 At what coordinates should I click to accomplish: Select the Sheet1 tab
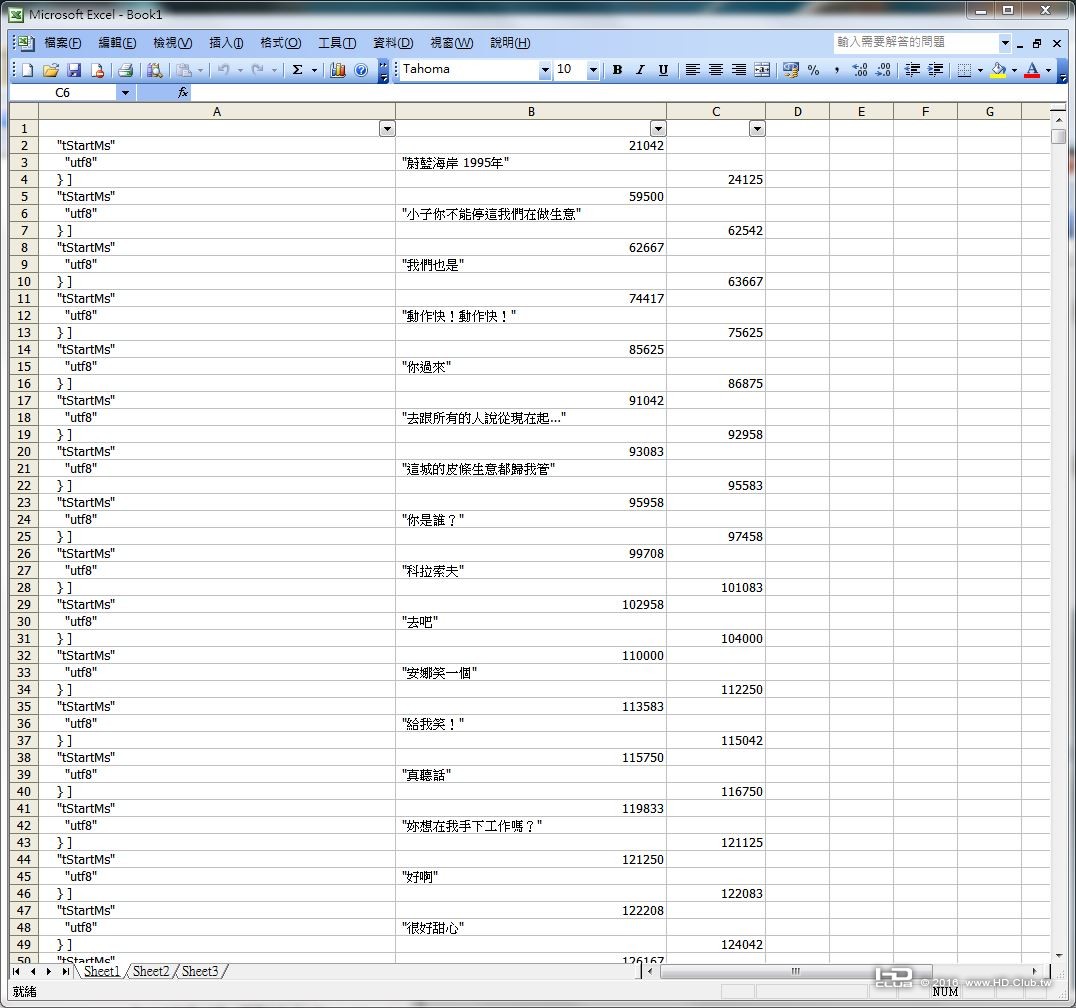pyautogui.click(x=102, y=971)
